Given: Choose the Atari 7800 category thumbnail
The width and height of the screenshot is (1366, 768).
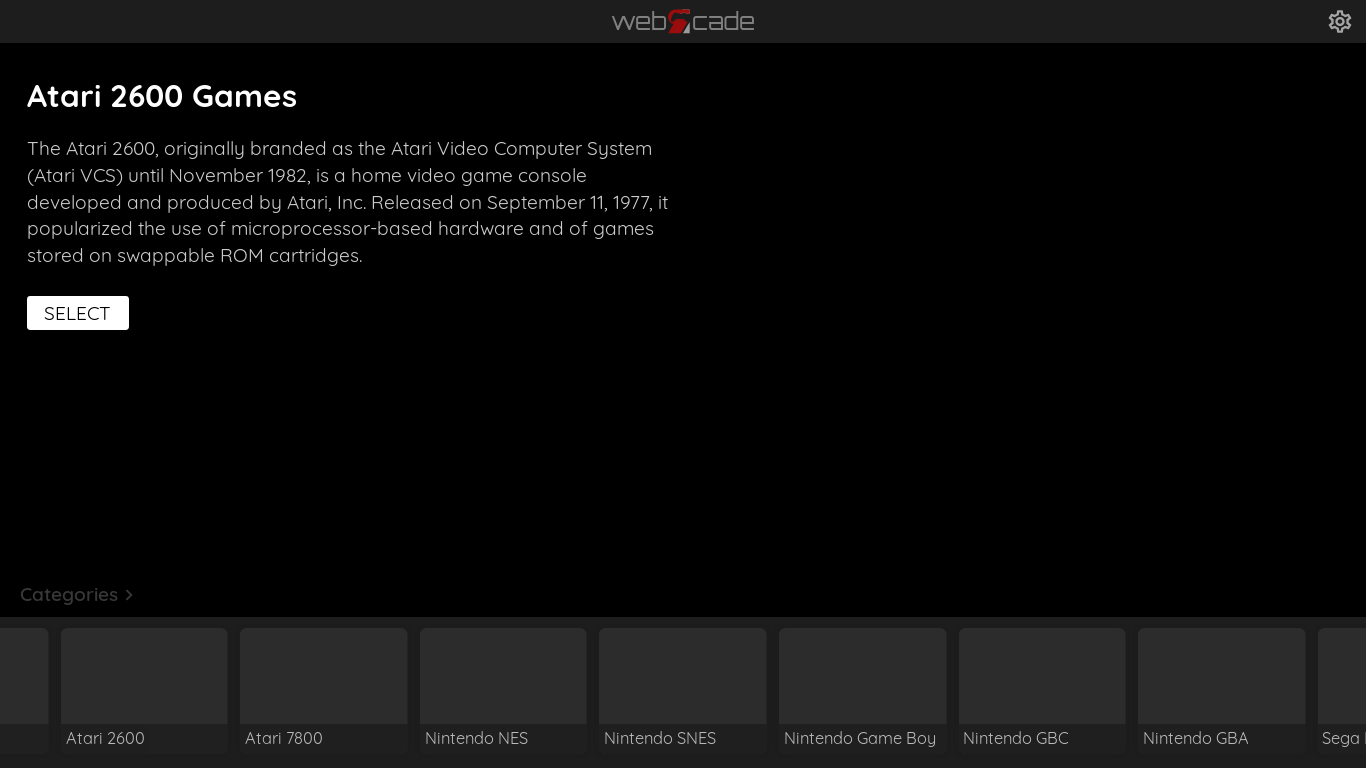Looking at the screenshot, I should (x=323, y=676).
